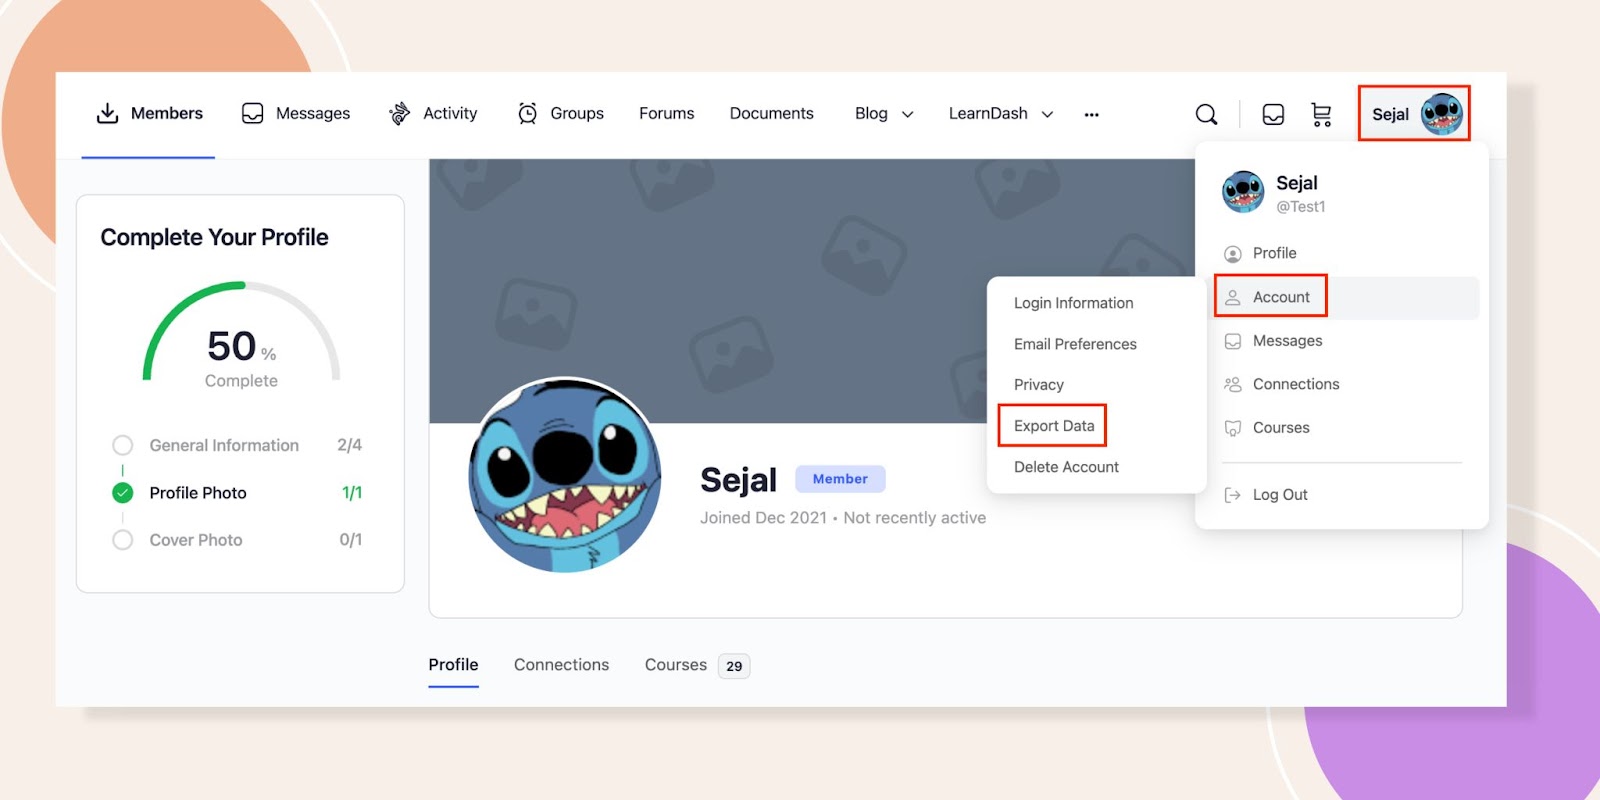Open the General Information profile step
The width and height of the screenshot is (1600, 800).
(224, 445)
